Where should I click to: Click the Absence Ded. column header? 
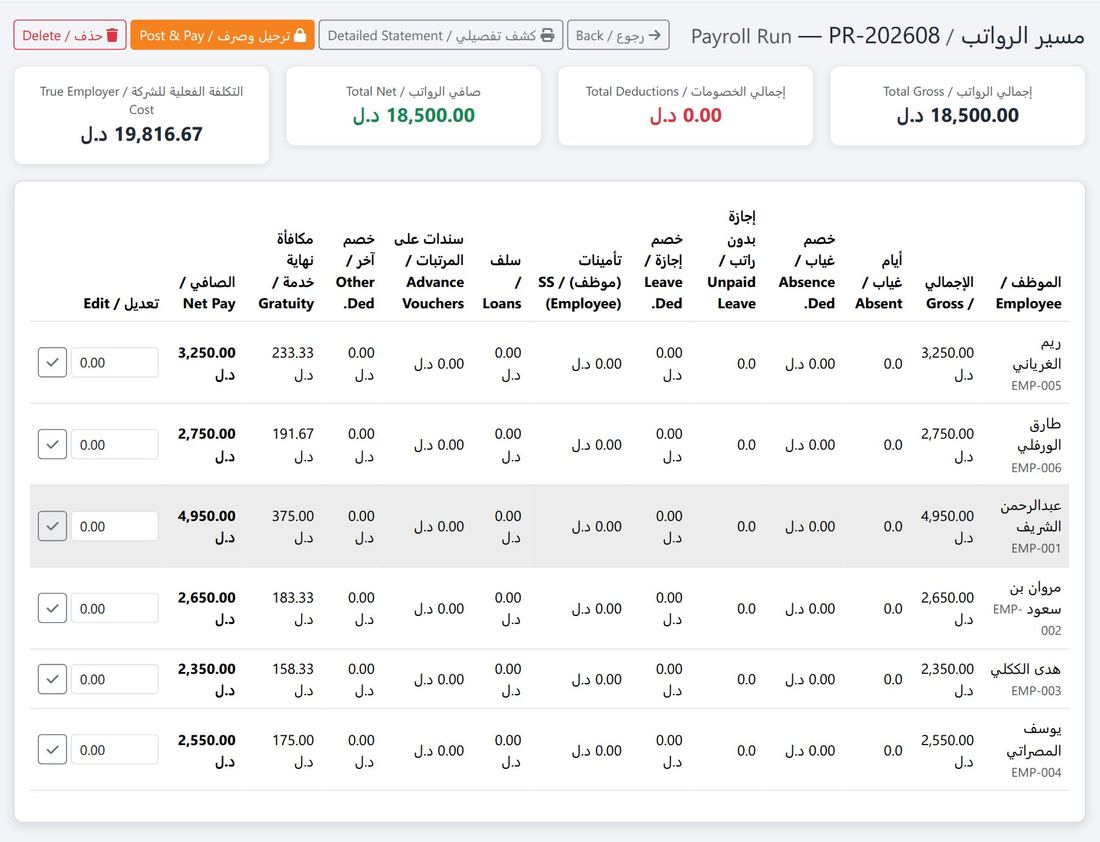click(807, 271)
